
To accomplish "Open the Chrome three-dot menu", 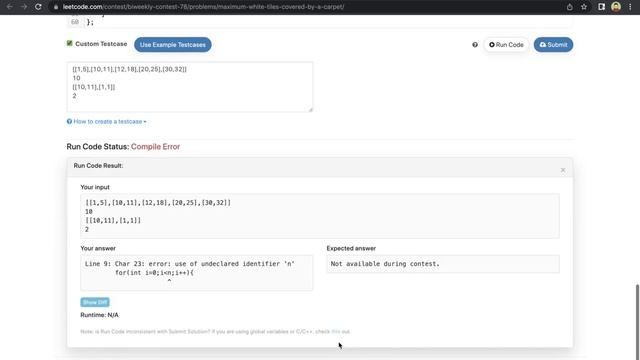I will 630,7.
